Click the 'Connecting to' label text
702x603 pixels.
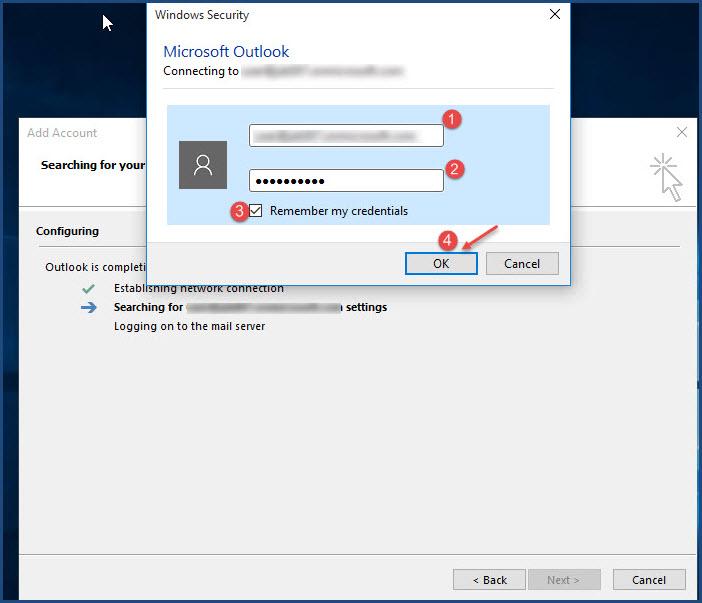pos(201,71)
